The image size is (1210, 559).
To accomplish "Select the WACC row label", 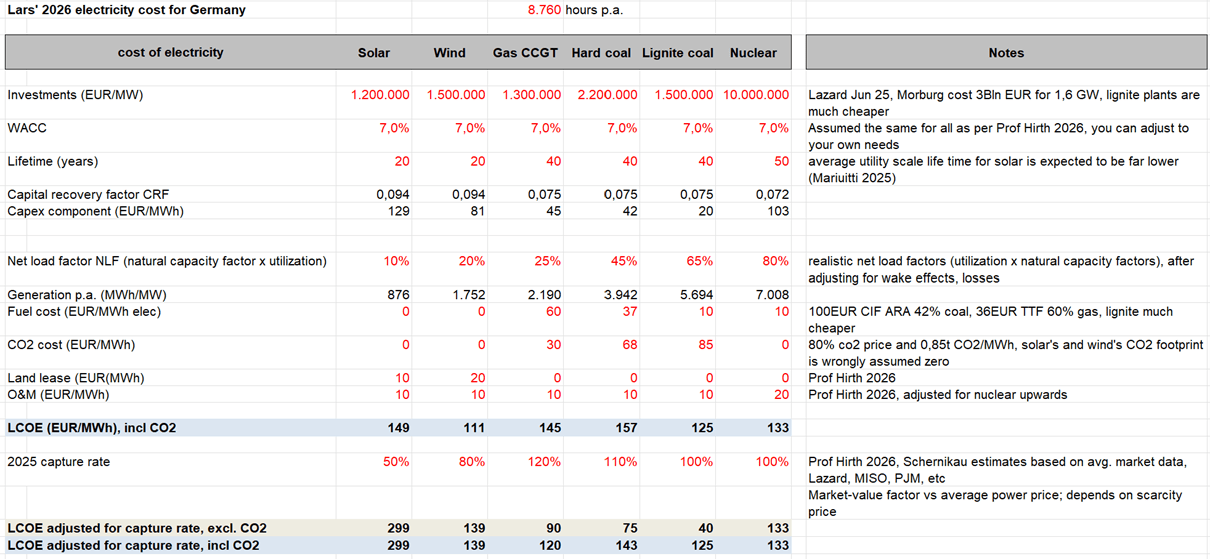I will point(28,128).
